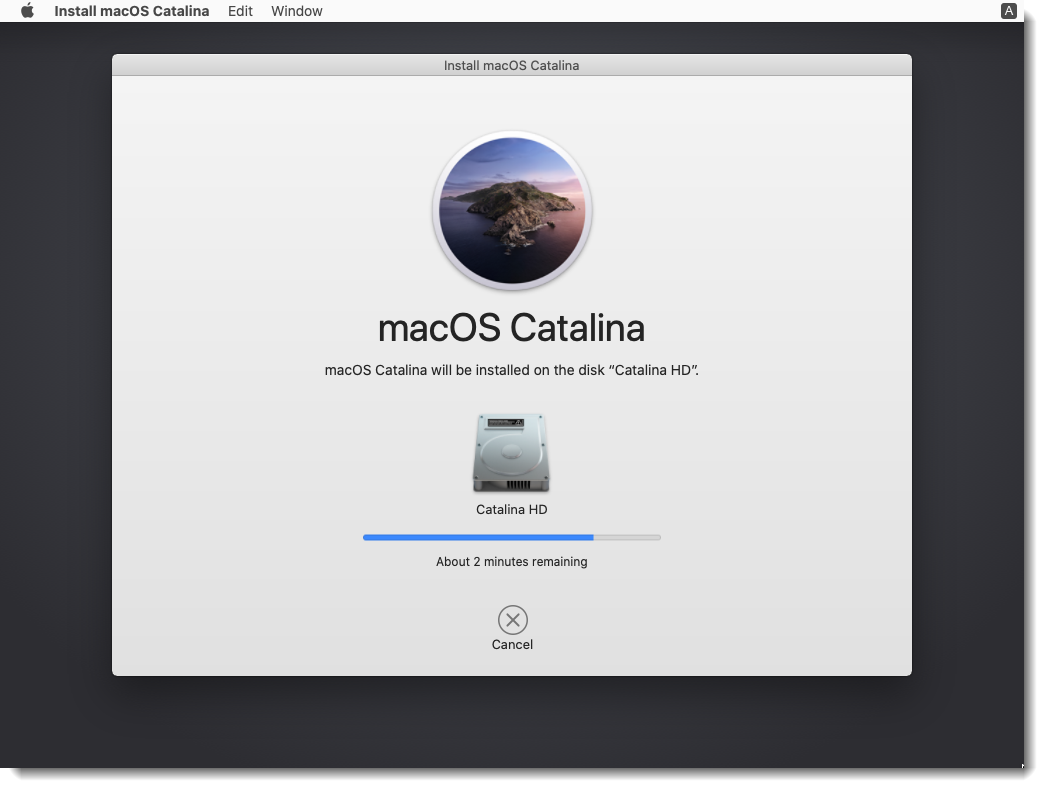The width and height of the screenshot is (1046, 790).
Task: Click the gray unfilled end of progress bar
Action: click(x=627, y=537)
